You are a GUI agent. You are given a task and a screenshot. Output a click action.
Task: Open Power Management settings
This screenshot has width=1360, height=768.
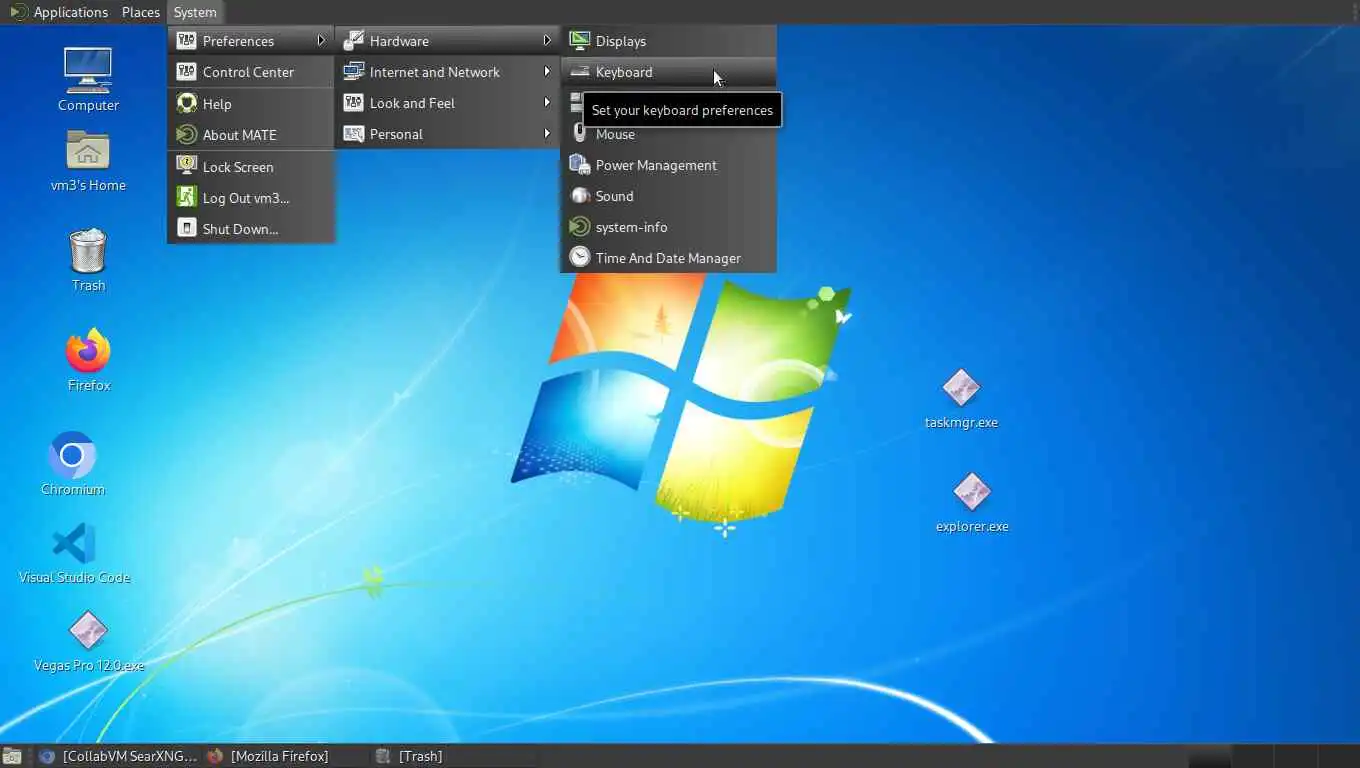pyautogui.click(x=668, y=165)
